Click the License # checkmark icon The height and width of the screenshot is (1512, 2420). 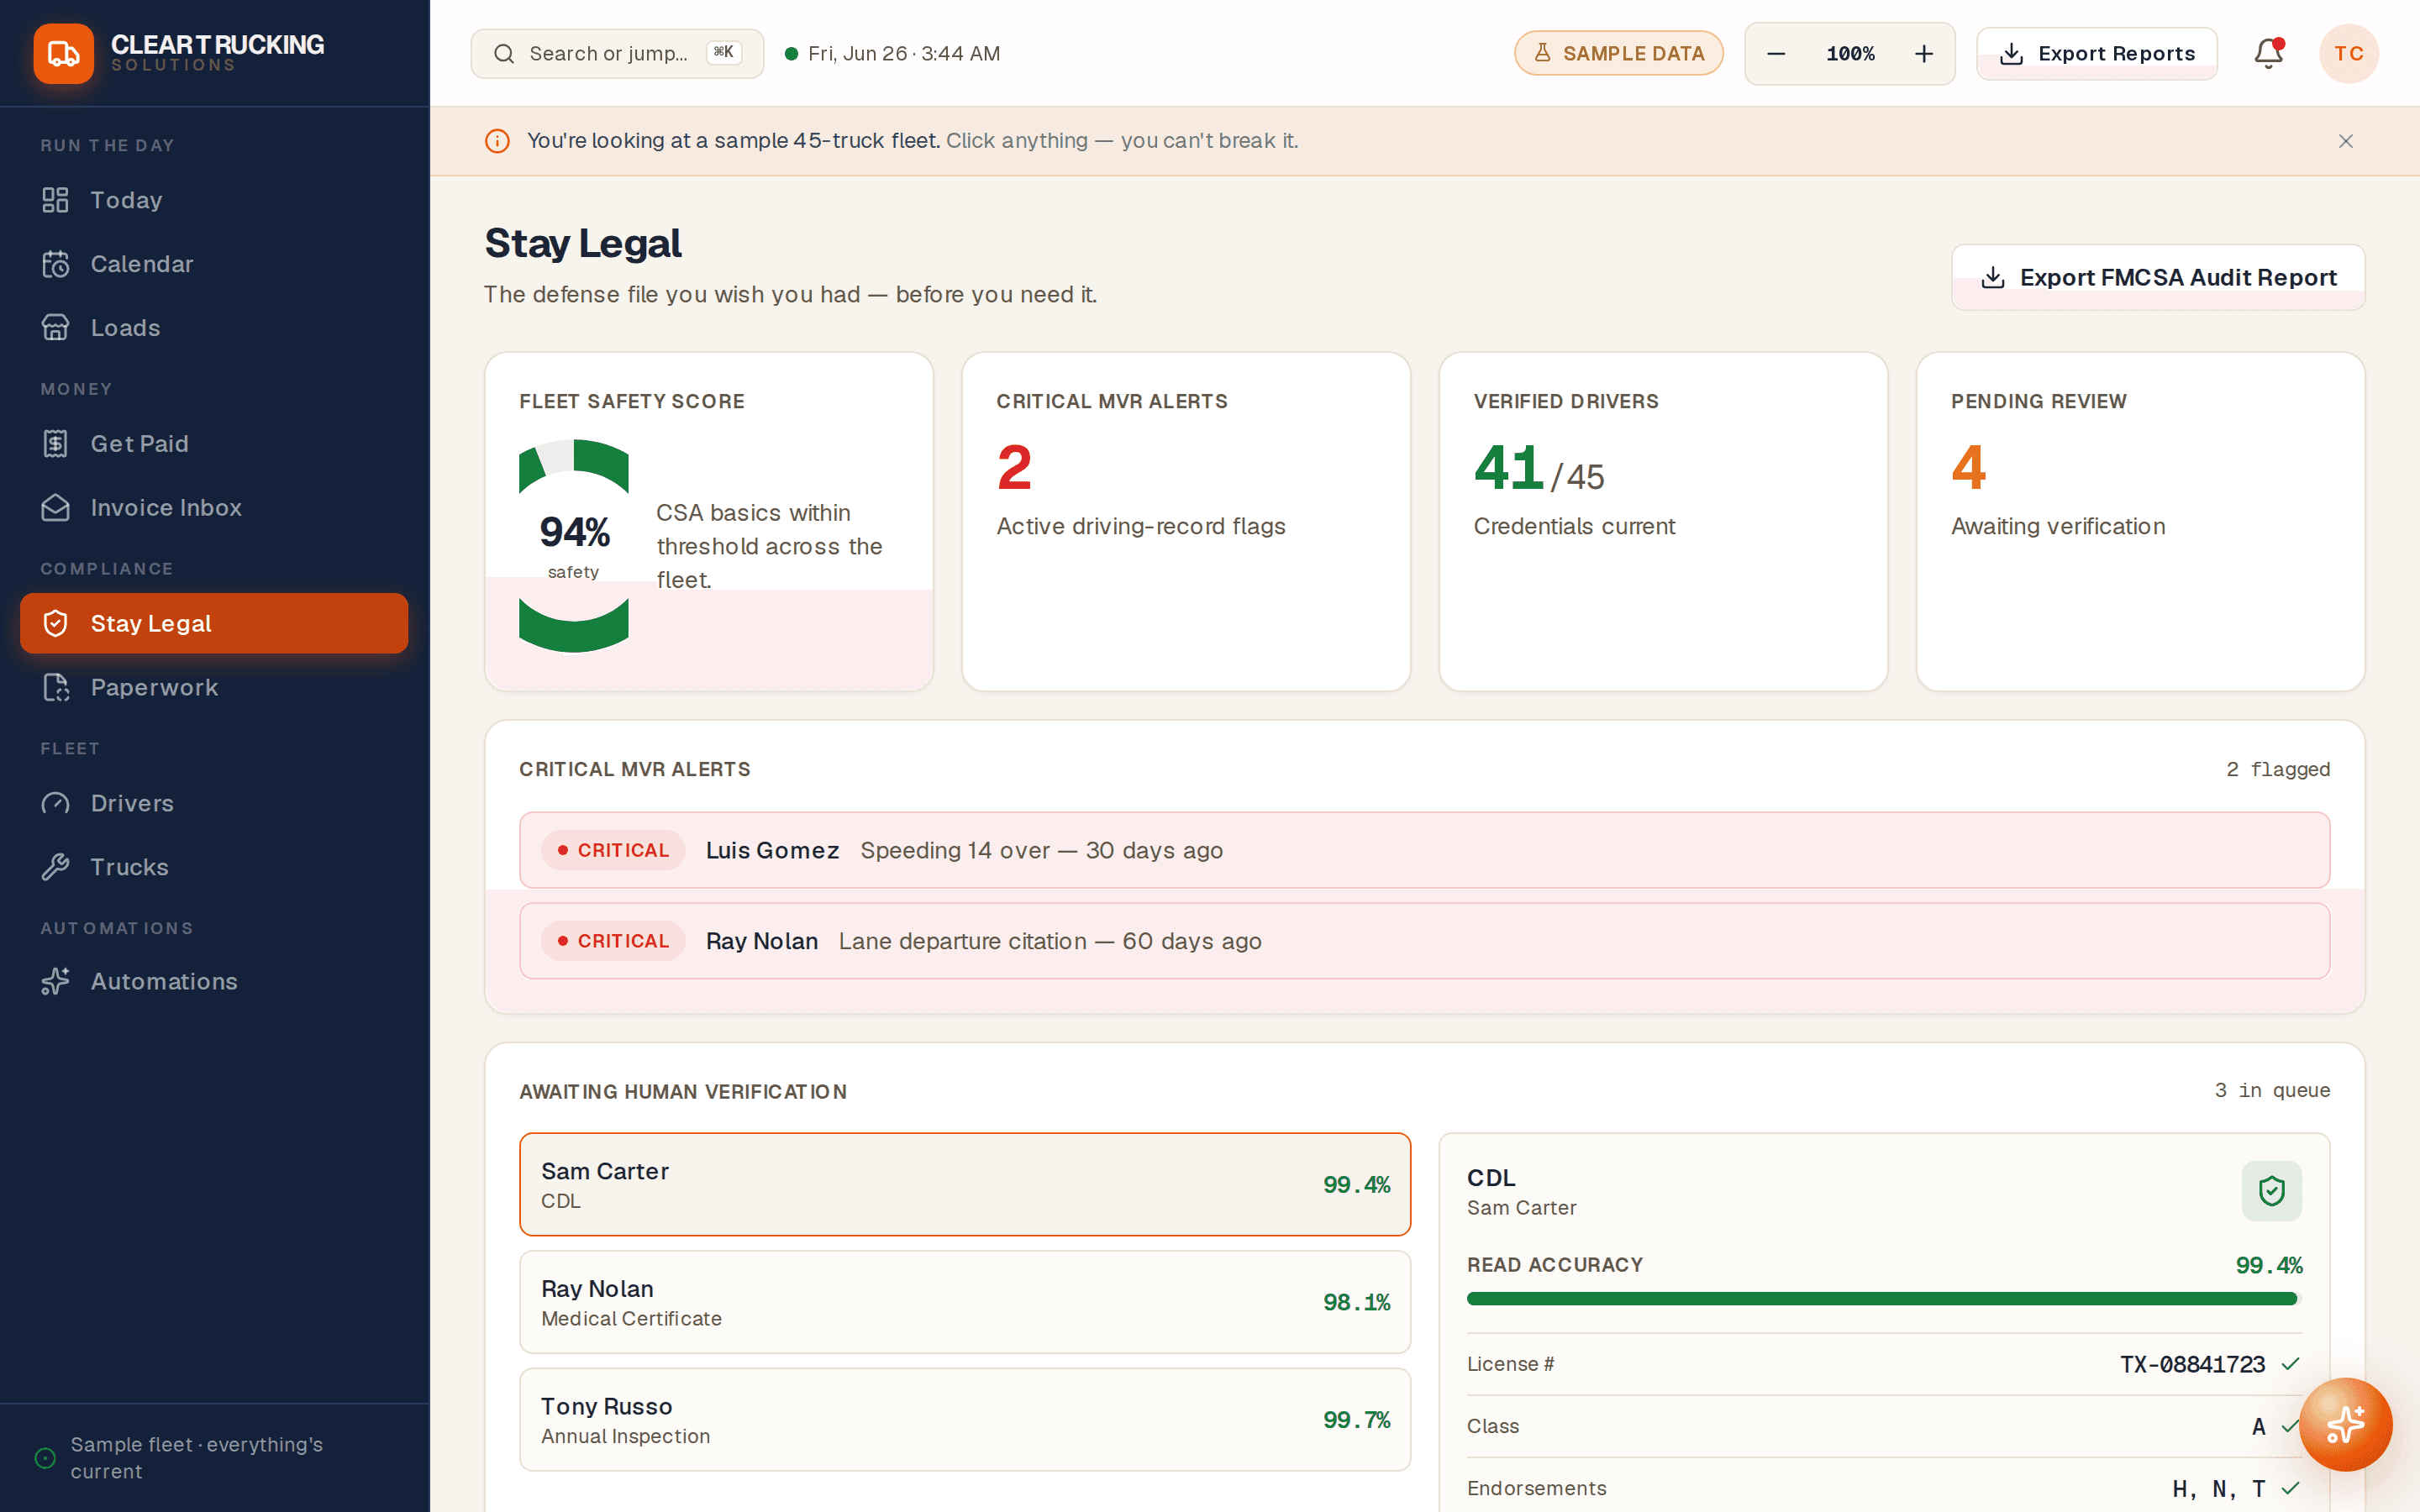click(2290, 1364)
